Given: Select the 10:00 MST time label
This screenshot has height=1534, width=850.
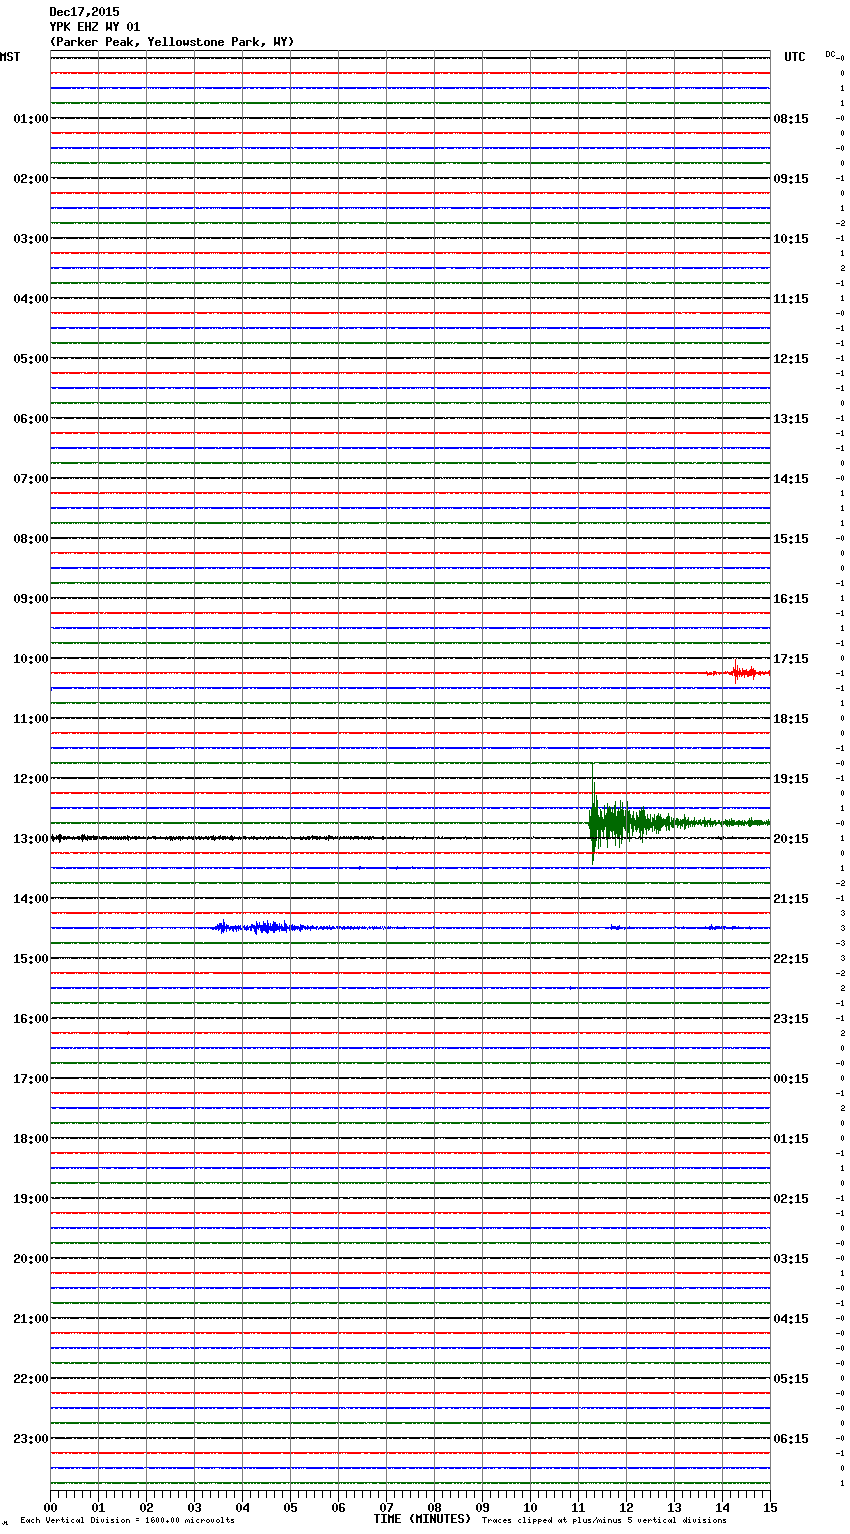Looking at the screenshot, I should pos(31,659).
